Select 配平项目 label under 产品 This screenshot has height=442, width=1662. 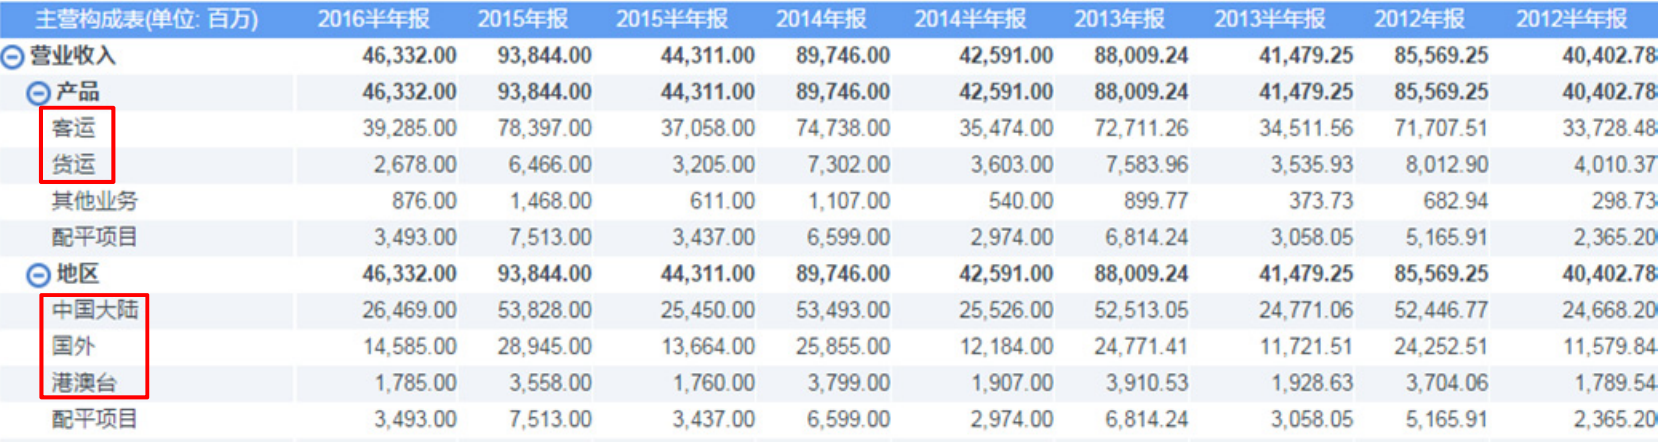pyautogui.click(x=95, y=237)
